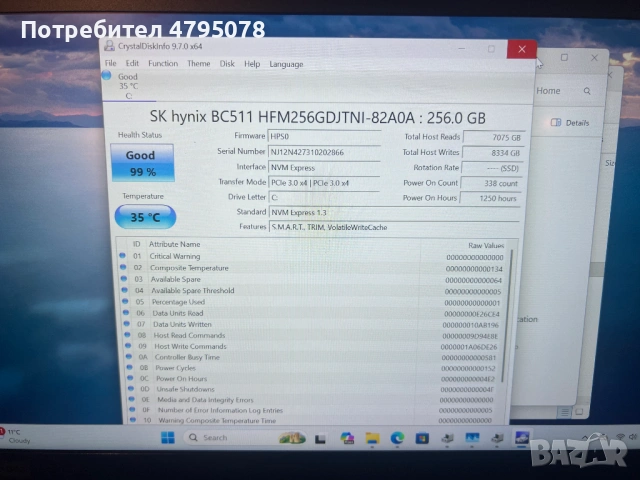The height and width of the screenshot is (480, 640).
Task: Click the Home item in the background Explorer window
Action: (548, 91)
